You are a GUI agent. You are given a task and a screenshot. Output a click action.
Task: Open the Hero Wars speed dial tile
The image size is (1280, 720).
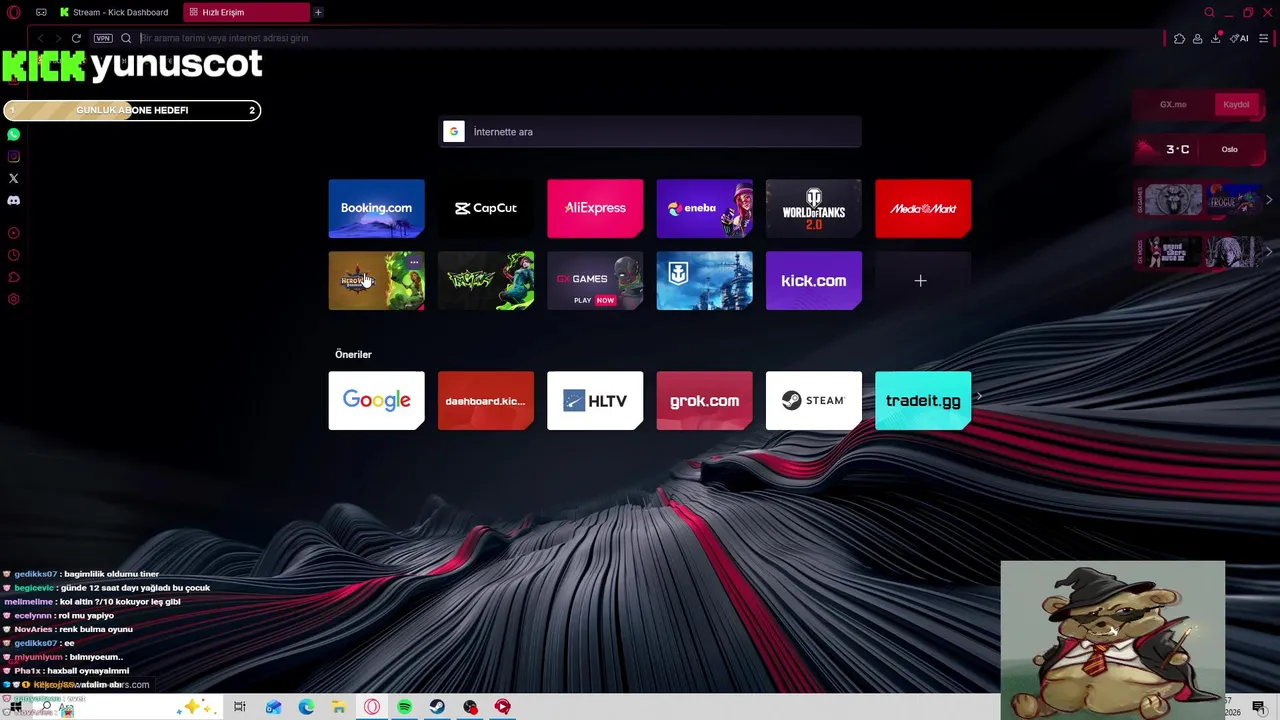click(376, 281)
